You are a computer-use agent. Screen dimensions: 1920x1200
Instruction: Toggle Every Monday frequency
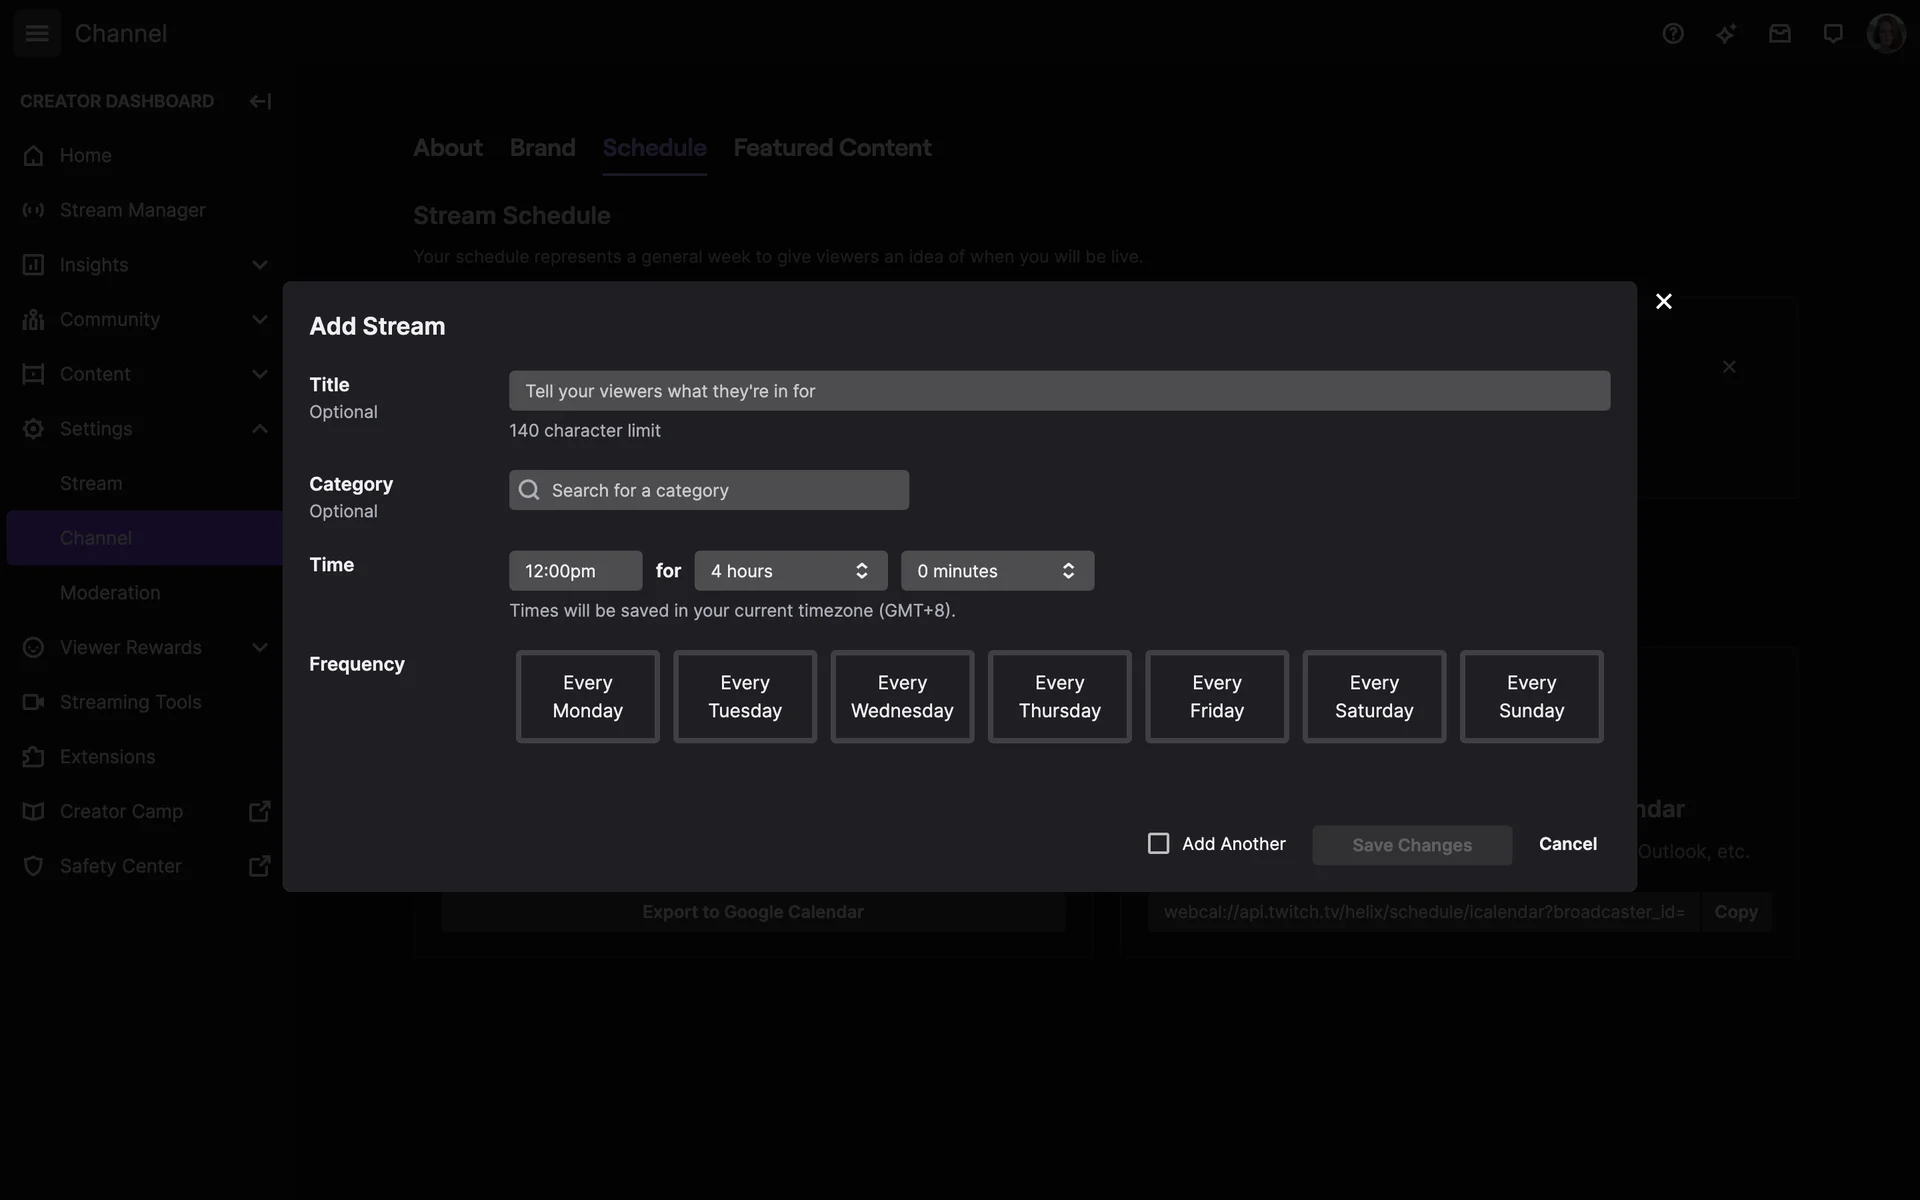[x=587, y=697]
